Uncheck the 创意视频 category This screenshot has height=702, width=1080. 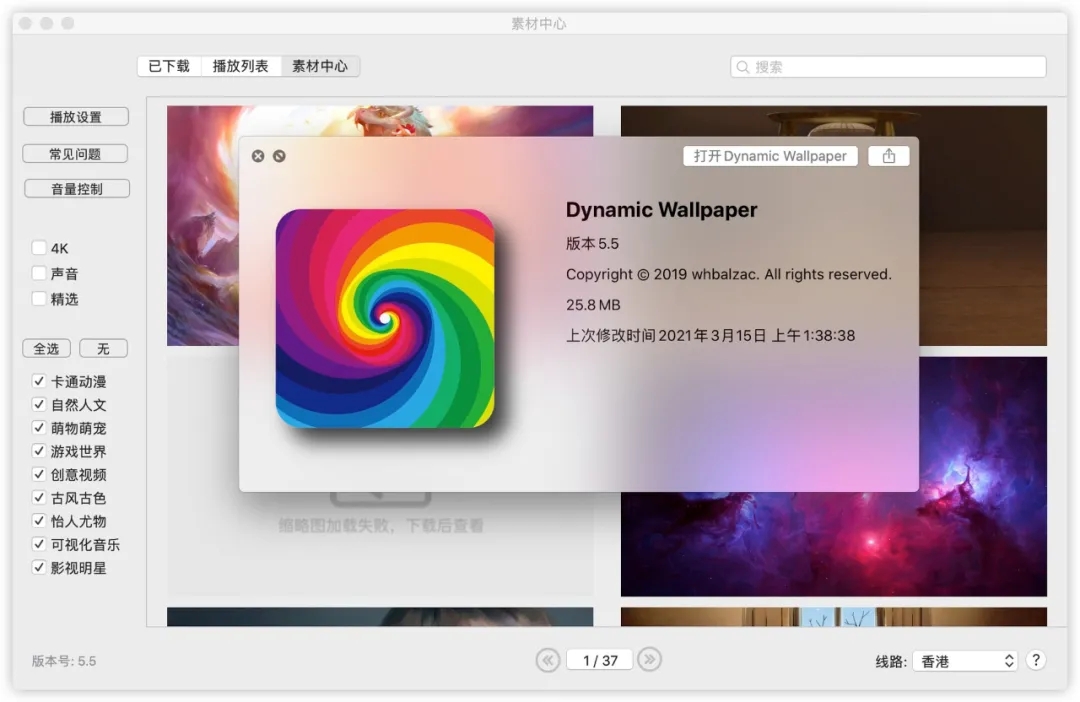tap(39, 475)
